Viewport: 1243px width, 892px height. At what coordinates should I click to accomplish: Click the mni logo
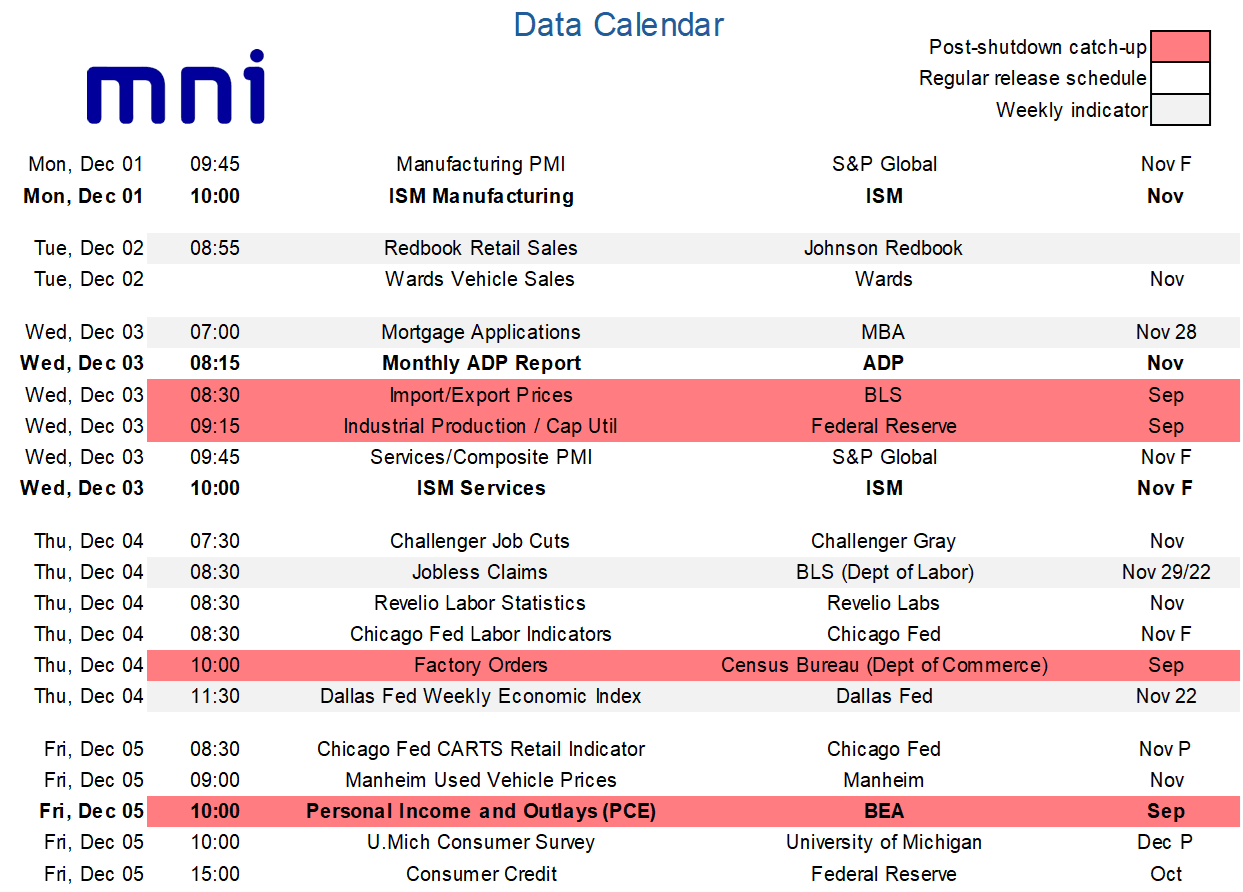coord(176,87)
